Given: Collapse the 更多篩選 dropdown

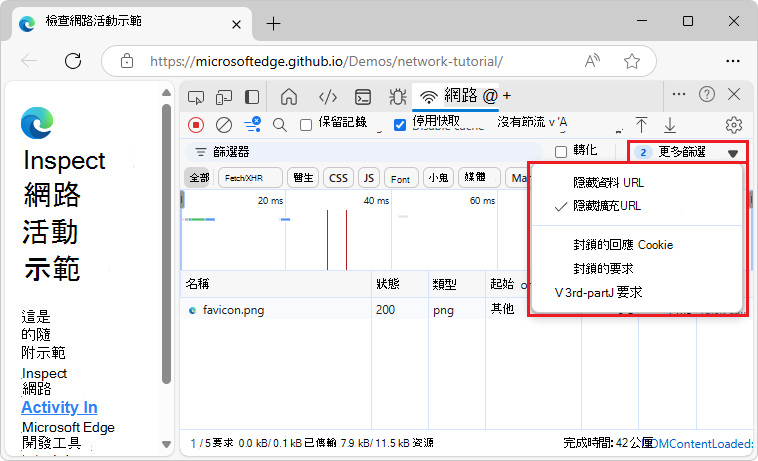Looking at the screenshot, I should pos(688,152).
